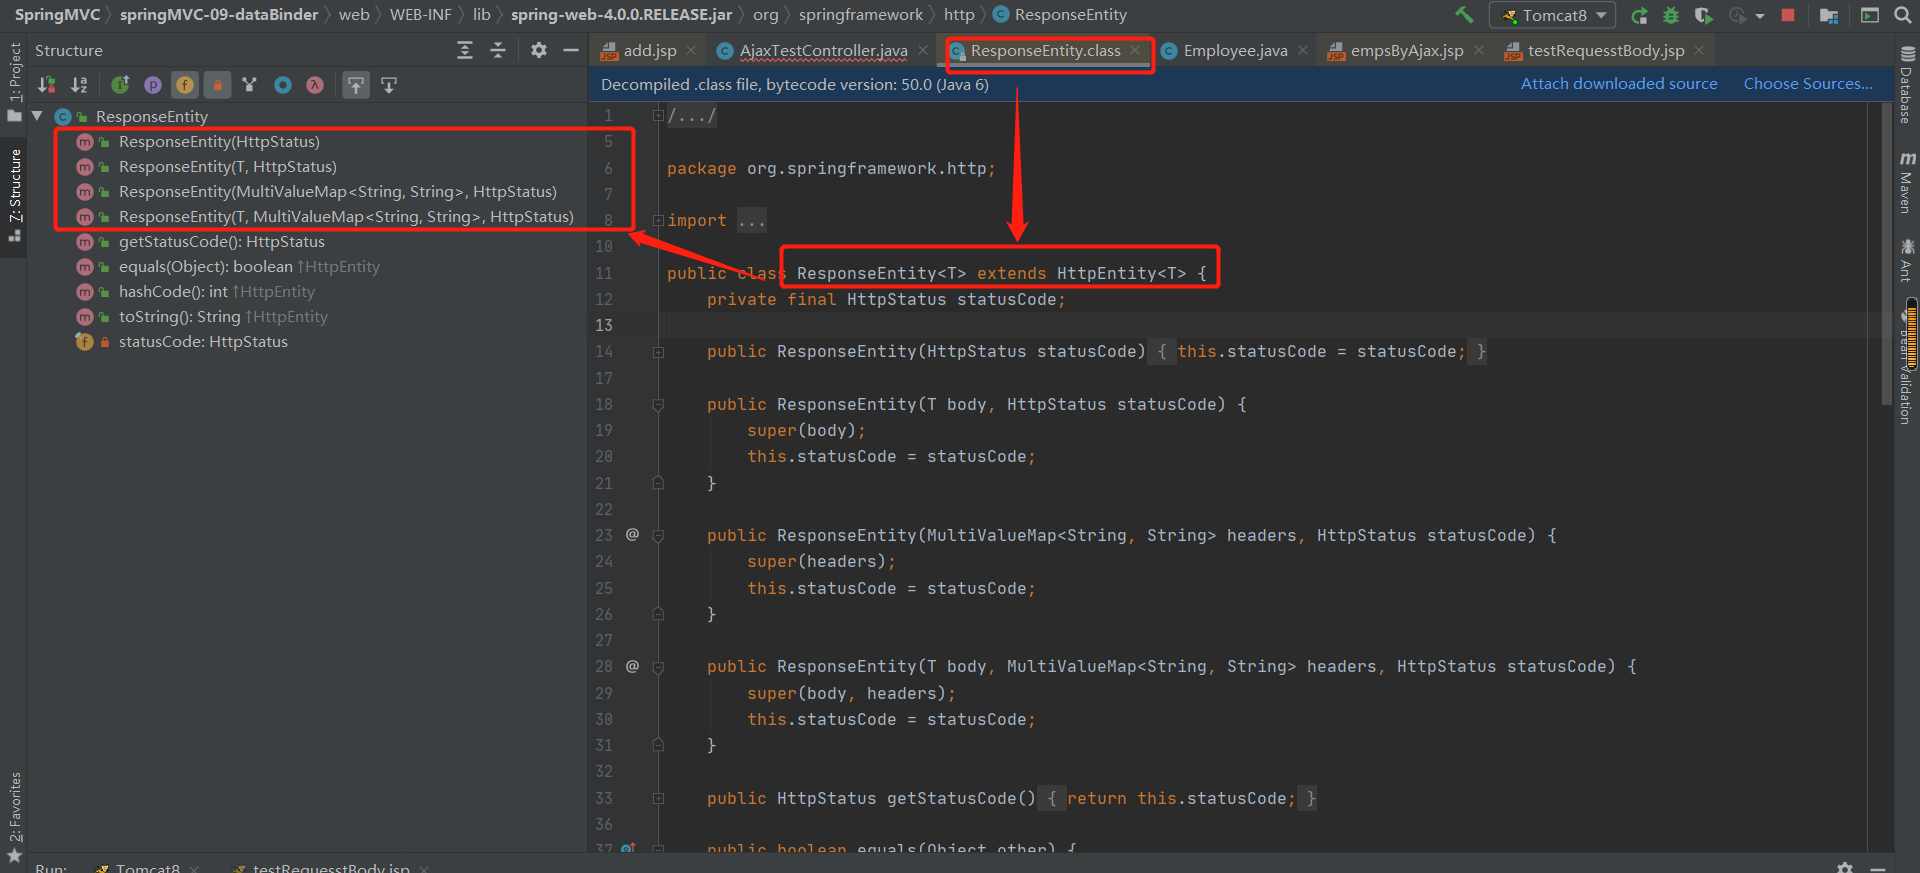Open the Tomcat8 run configuration dropdown
Screen dimensions: 1920x873
1553,15
